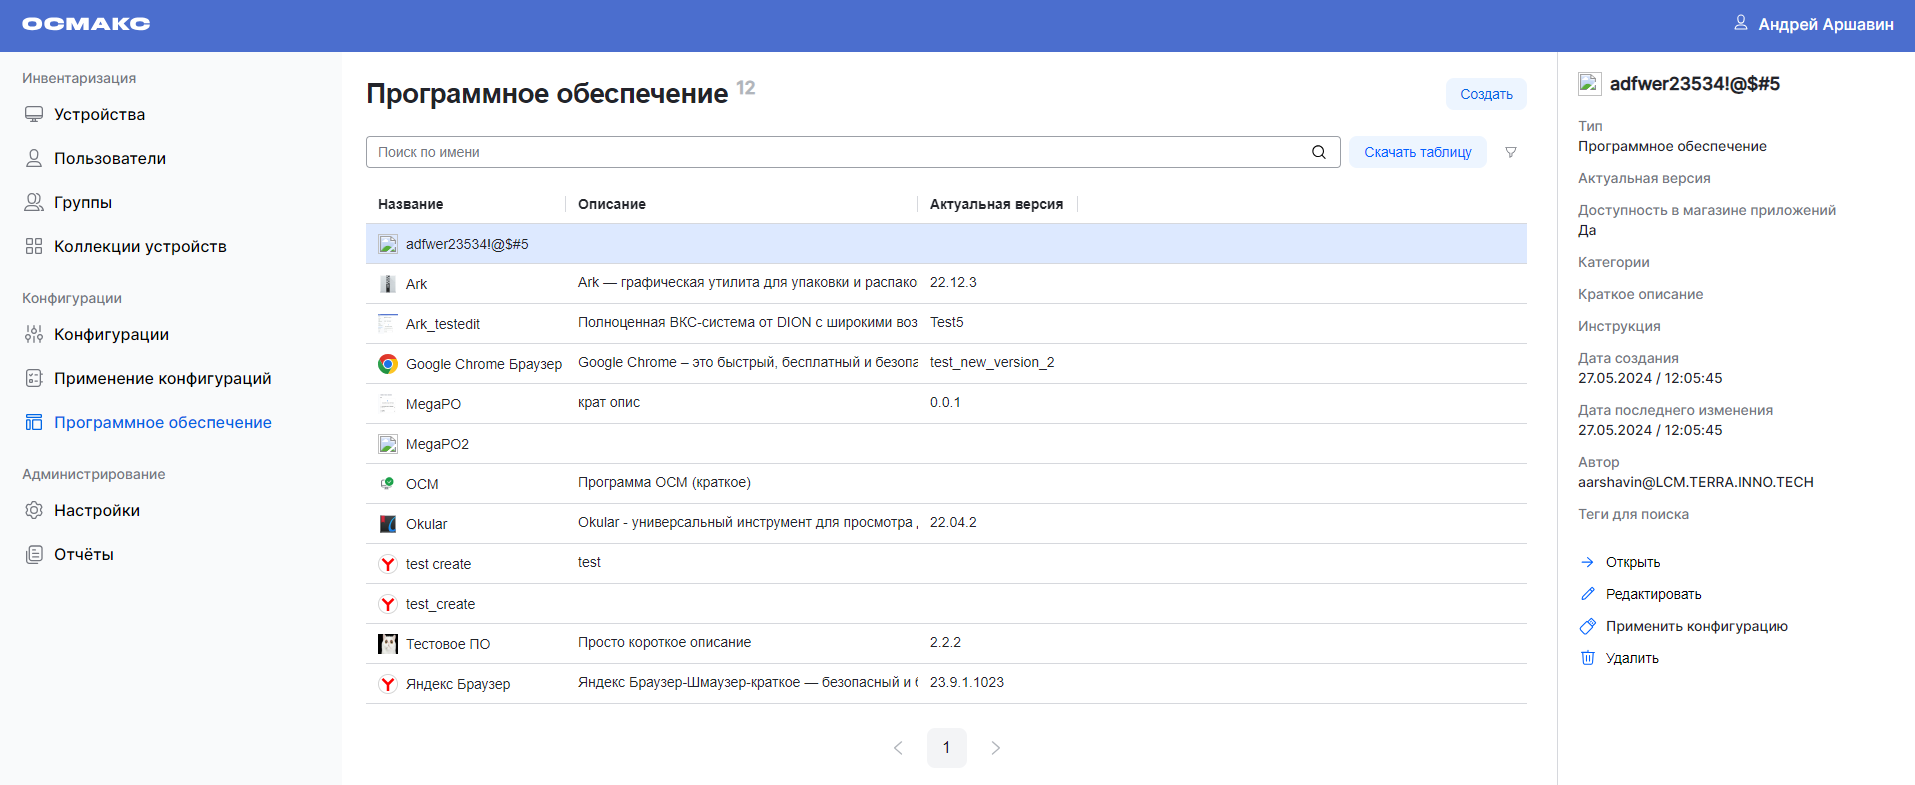The height and width of the screenshot is (785, 1915).
Task: Go to previous page arrow
Action: [x=898, y=748]
